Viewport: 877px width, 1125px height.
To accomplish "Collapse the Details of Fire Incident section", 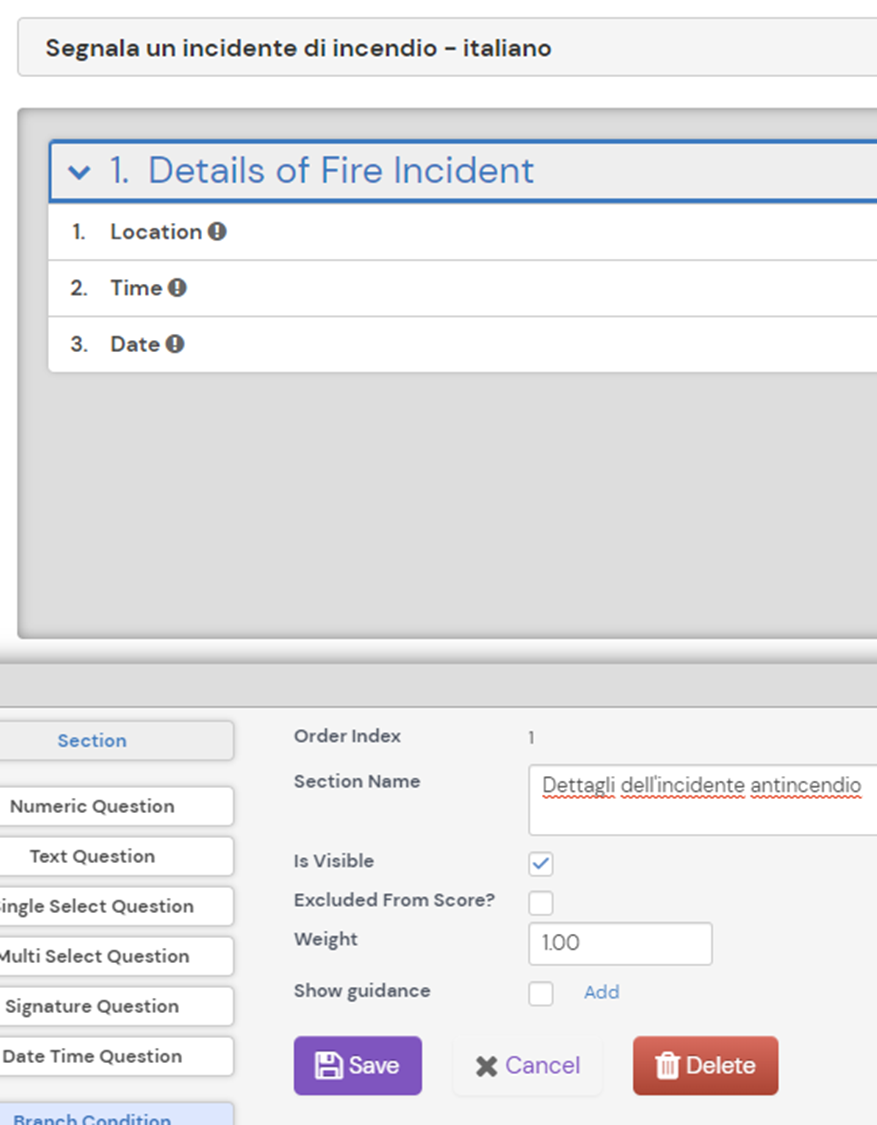I will tap(79, 172).
